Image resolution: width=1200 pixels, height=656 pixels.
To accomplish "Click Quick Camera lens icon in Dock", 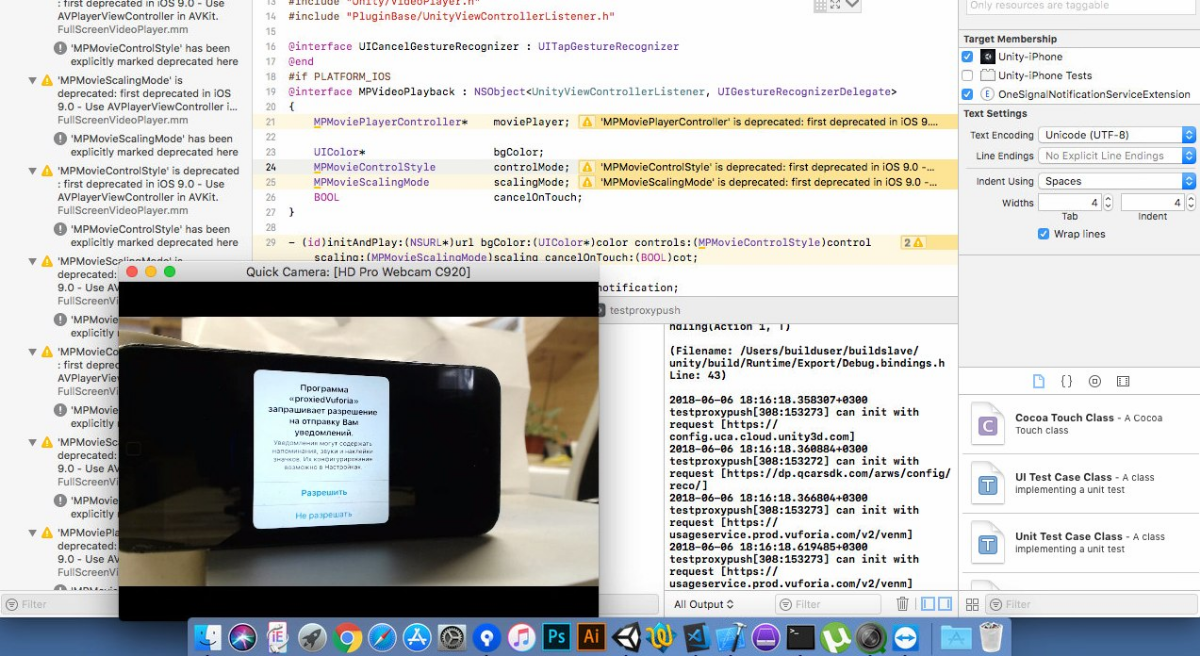I will pyautogui.click(x=870, y=636).
